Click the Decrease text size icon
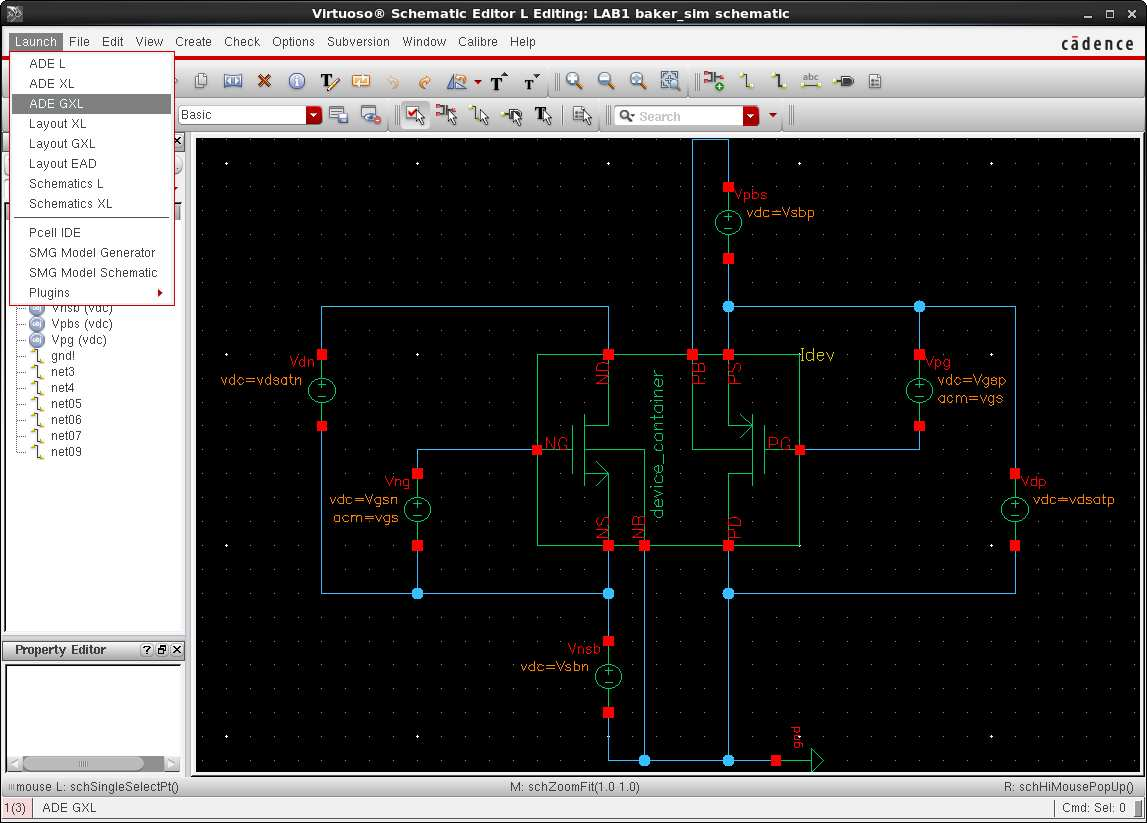The width and height of the screenshot is (1147, 823). click(532, 81)
